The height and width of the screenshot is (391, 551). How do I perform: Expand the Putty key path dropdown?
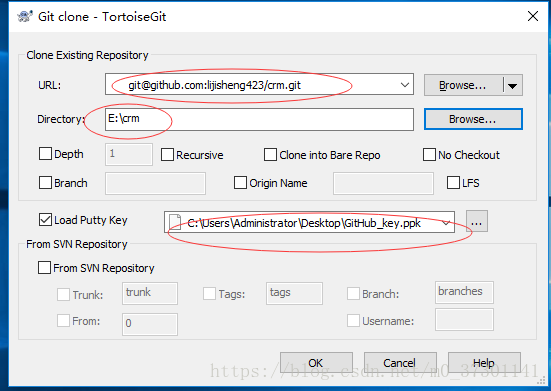pyautogui.click(x=446, y=222)
